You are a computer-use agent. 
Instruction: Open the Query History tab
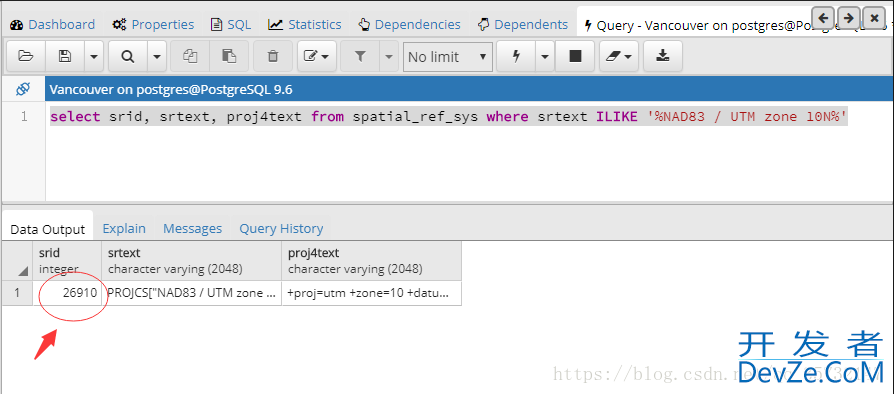pyautogui.click(x=281, y=228)
